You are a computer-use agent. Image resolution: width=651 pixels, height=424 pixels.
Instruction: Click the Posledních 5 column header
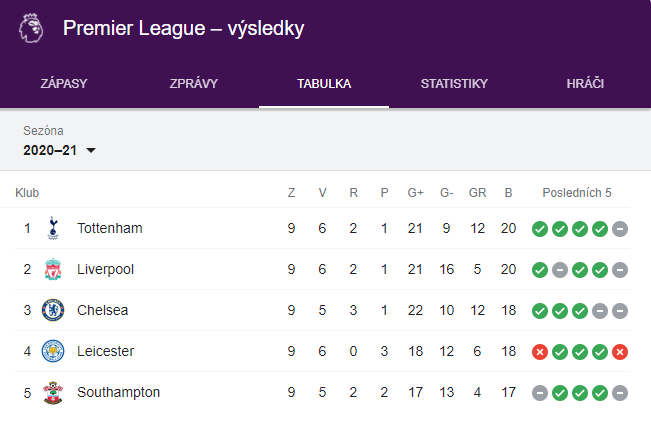click(x=577, y=193)
